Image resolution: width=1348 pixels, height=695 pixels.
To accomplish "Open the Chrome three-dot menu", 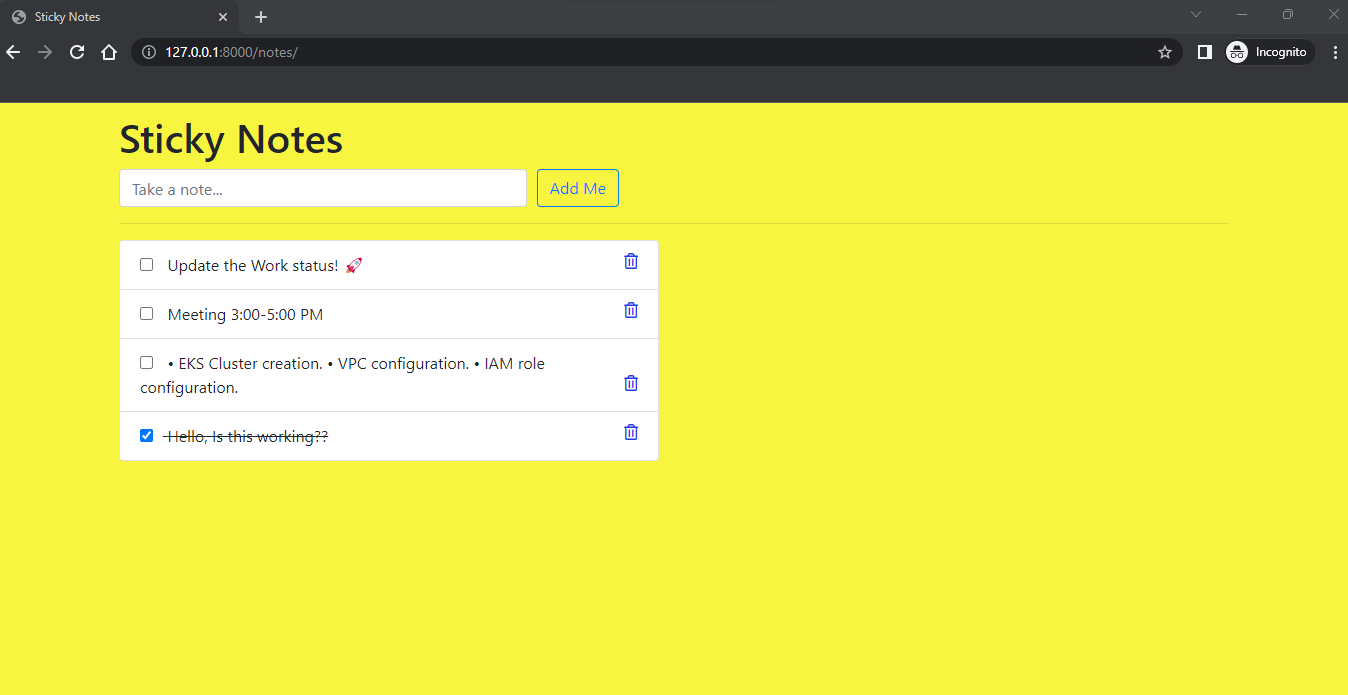I will click(x=1335, y=52).
